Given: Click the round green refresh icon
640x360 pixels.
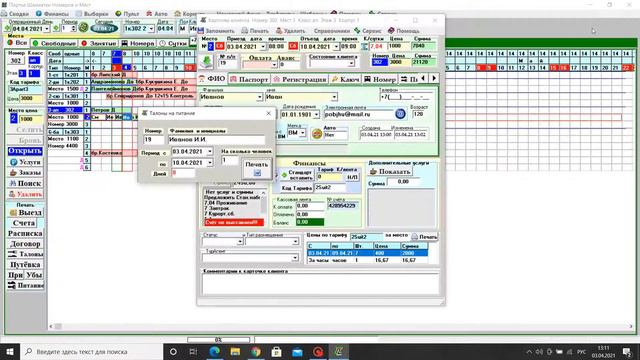Looking at the screenshot, I should [83, 28].
